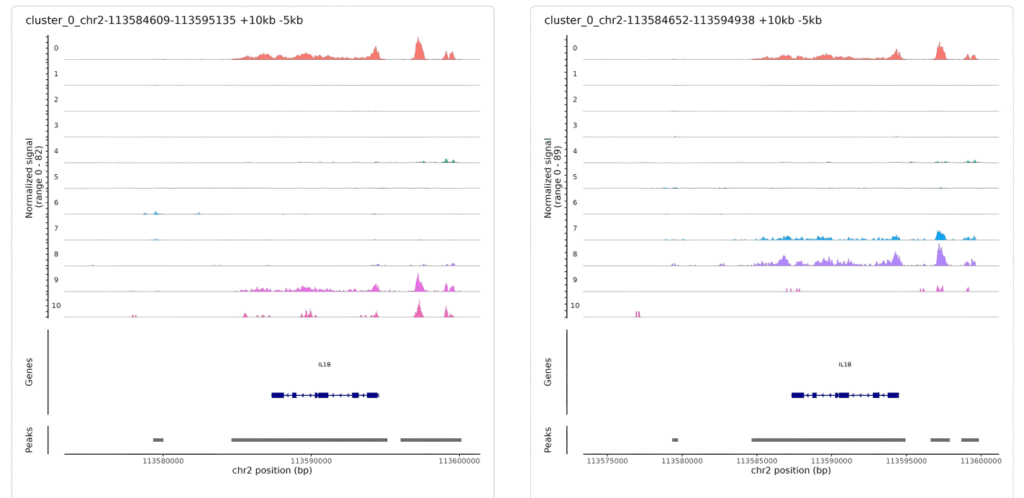Click the blue signal in right plot track 7
The width and height of the screenshot is (1024, 498).
939,235
